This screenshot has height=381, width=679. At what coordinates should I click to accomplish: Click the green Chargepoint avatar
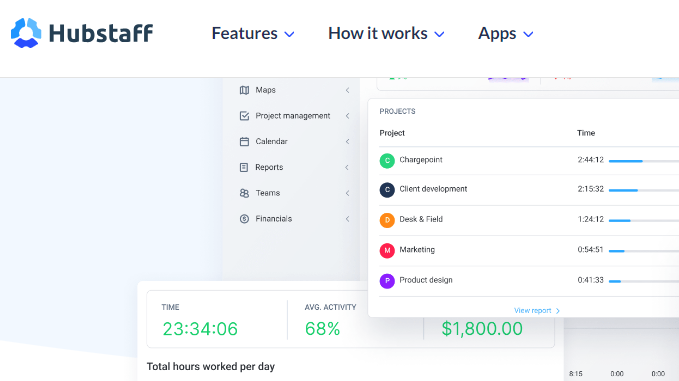pos(387,160)
